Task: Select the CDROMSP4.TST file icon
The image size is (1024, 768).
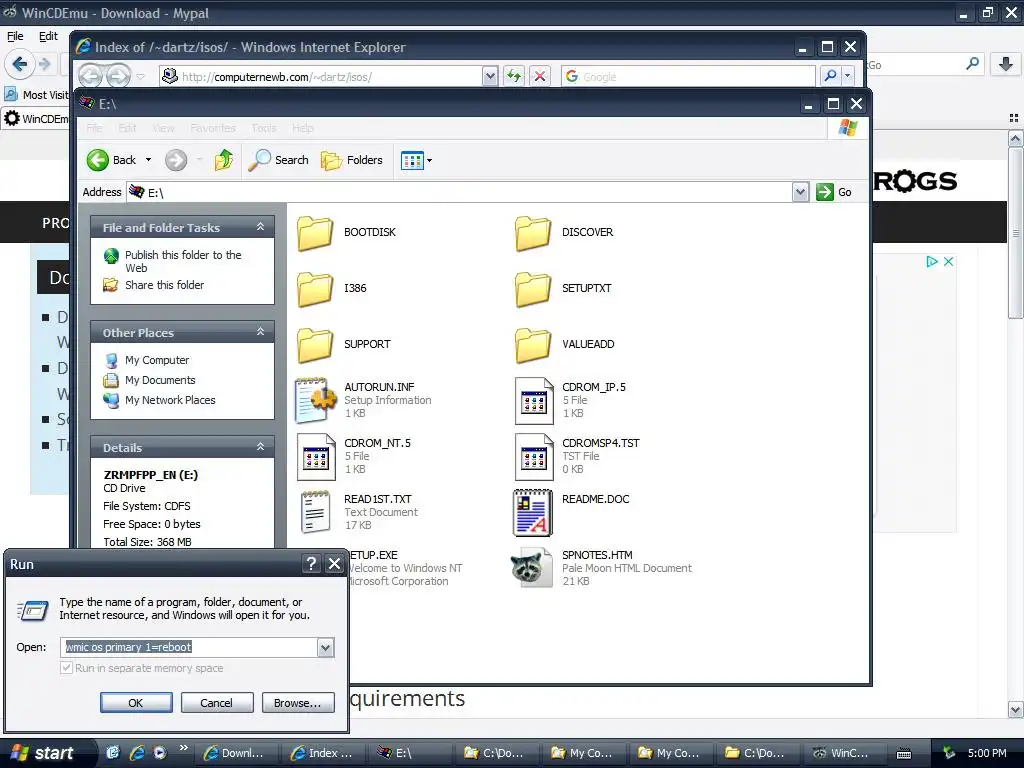Action: [x=534, y=456]
